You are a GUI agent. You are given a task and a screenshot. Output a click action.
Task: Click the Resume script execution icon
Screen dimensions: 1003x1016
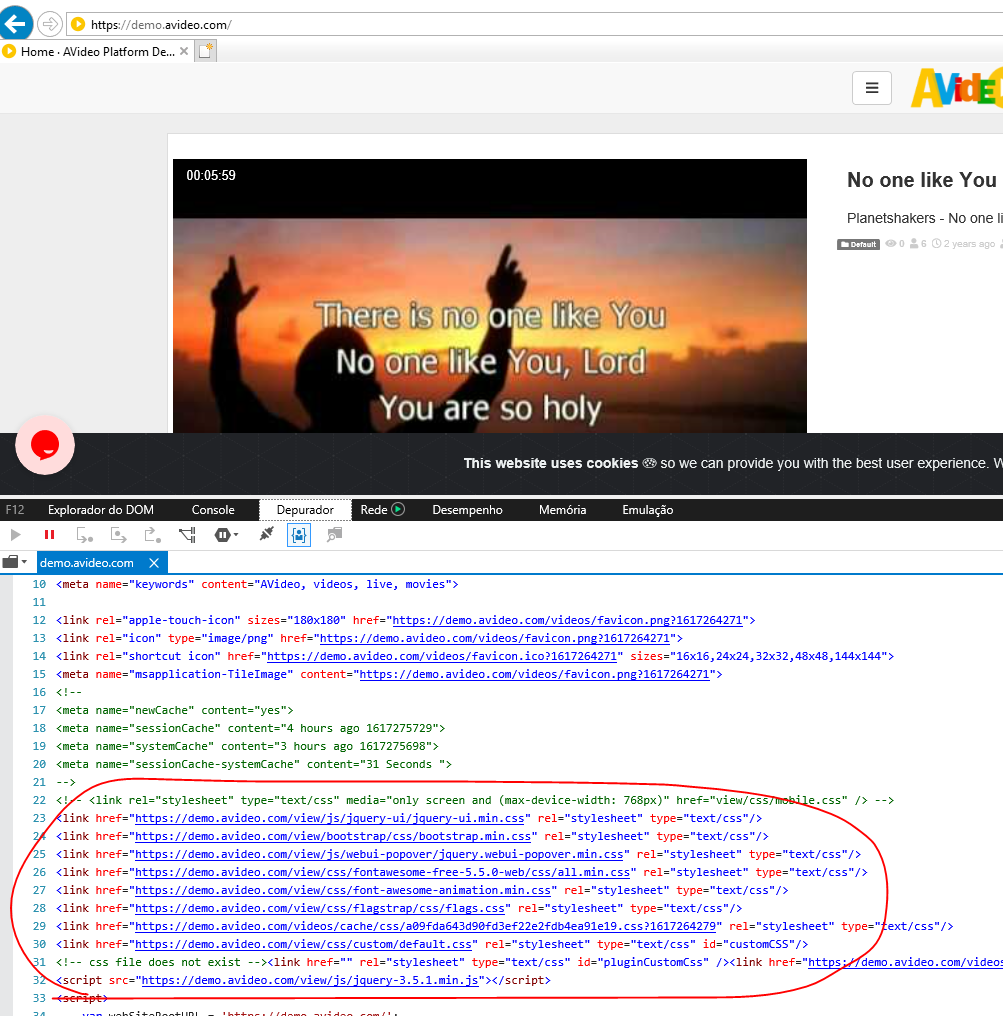click(x=14, y=535)
